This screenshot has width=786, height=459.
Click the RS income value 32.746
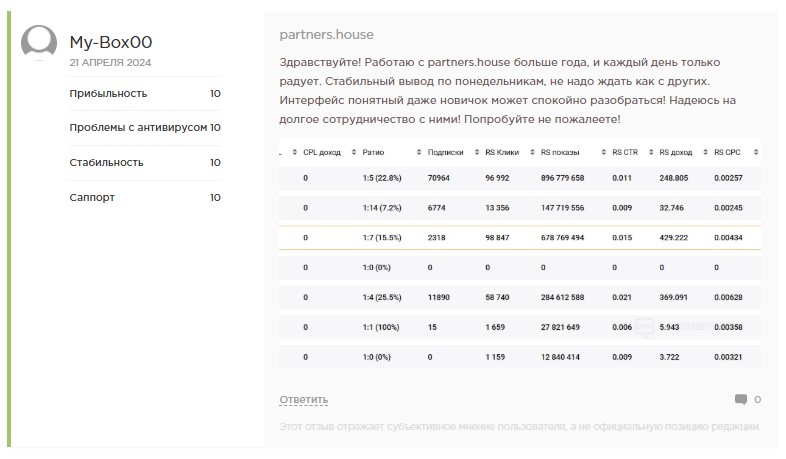(x=672, y=208)
